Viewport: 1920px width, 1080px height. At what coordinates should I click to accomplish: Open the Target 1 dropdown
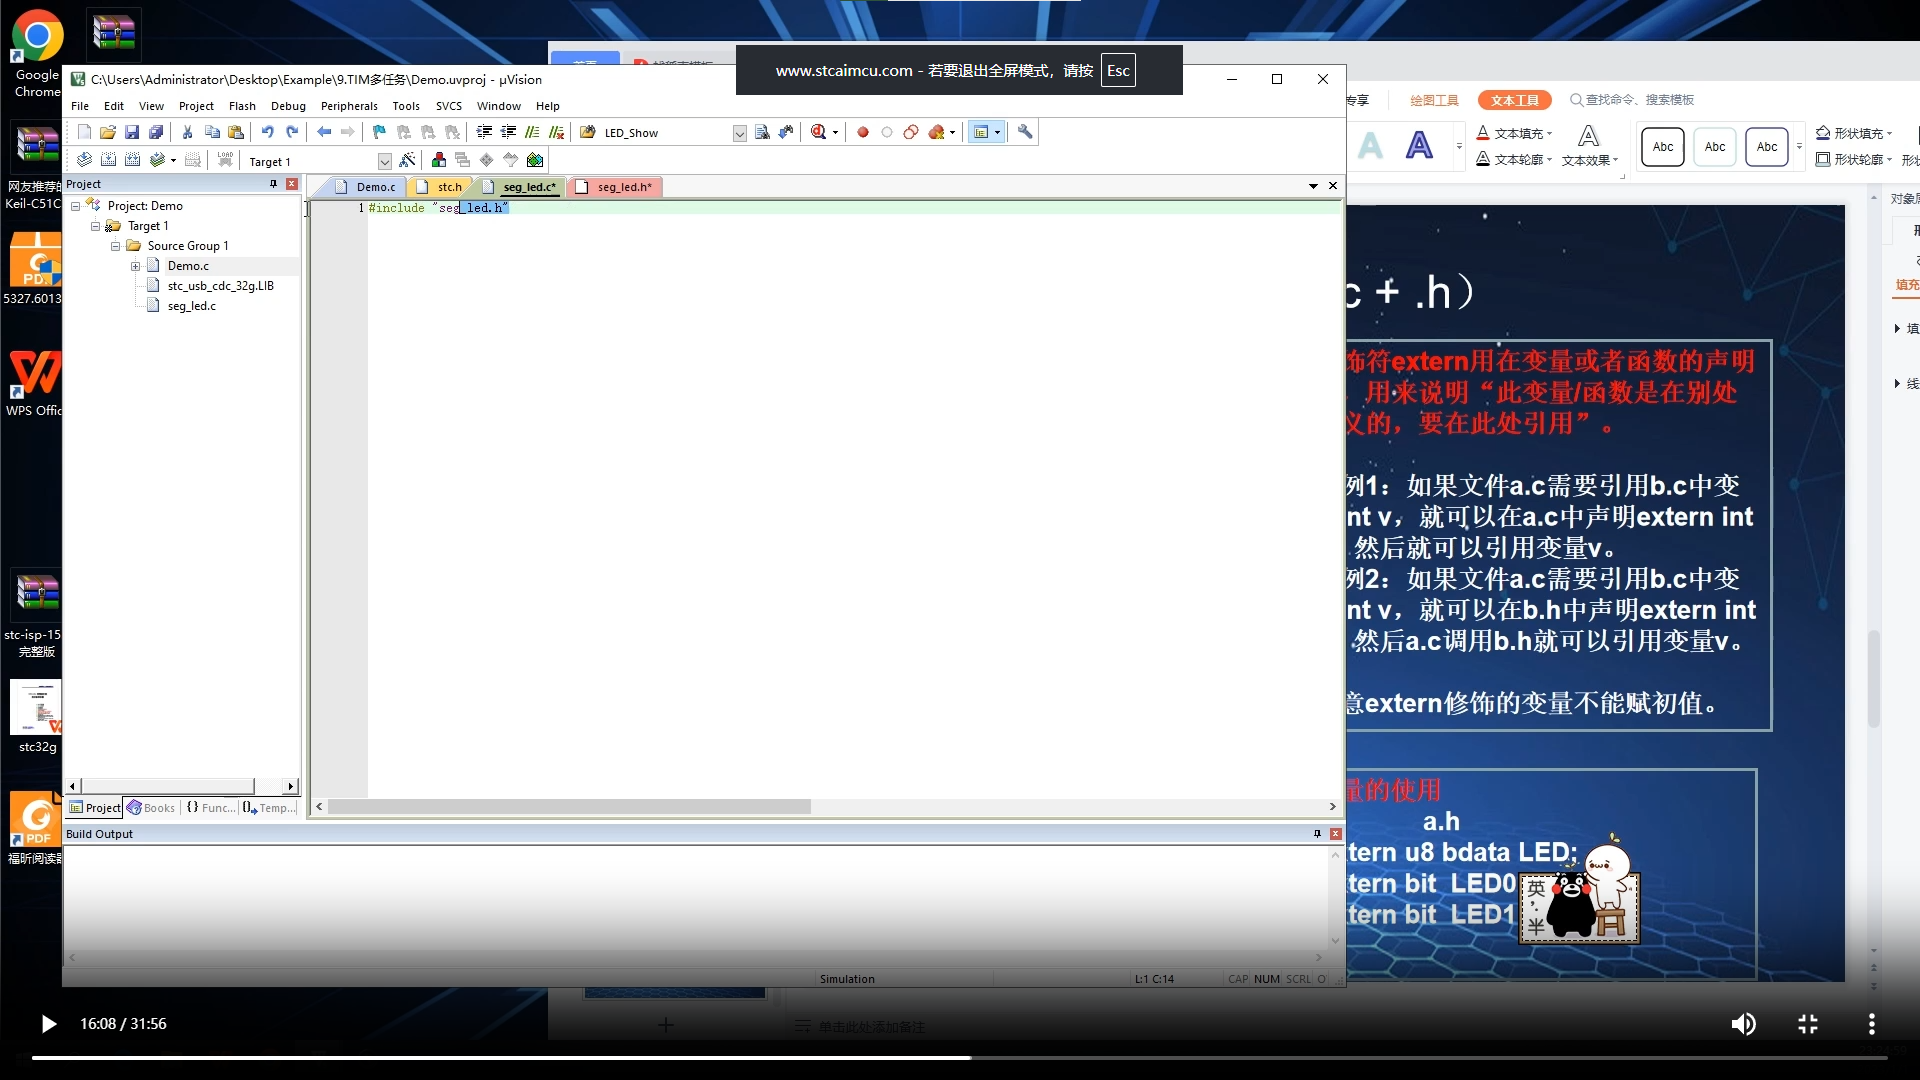(384, 161)
